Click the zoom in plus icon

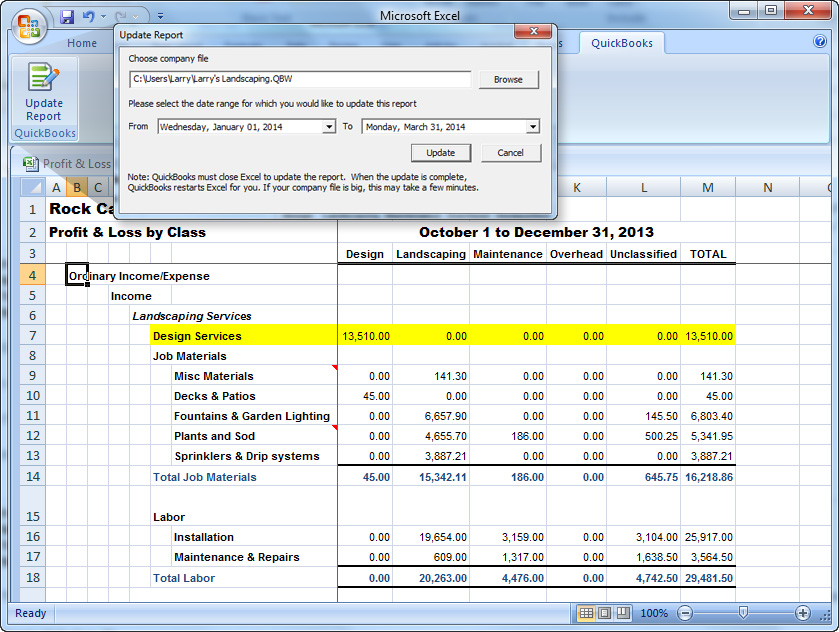tap(802, 613)
